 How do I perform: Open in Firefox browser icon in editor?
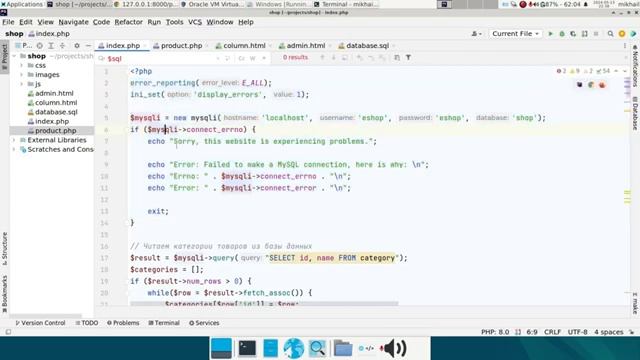click(602, 85)
